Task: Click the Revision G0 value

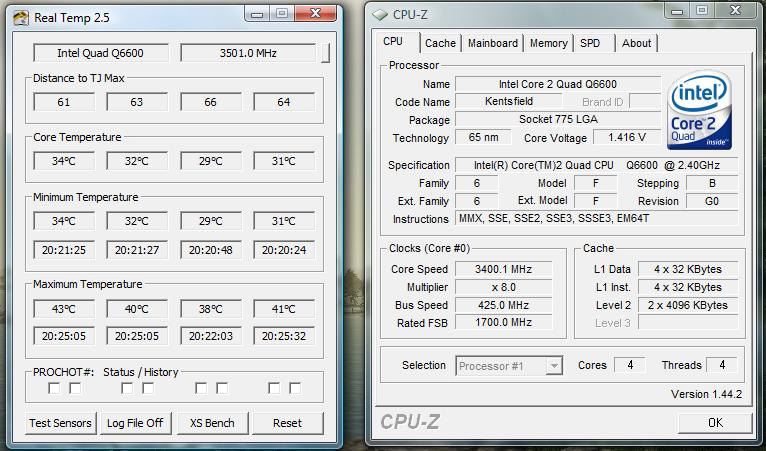Action: coord(712,201)
